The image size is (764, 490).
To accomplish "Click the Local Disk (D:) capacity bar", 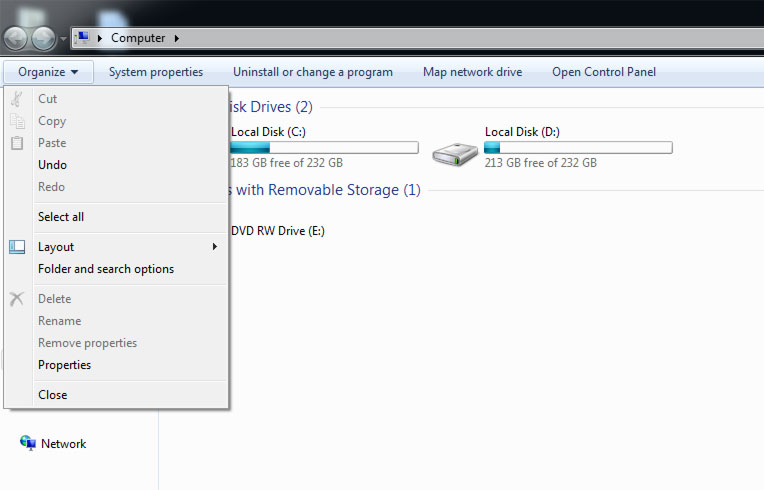I will [x=578, y=147].
